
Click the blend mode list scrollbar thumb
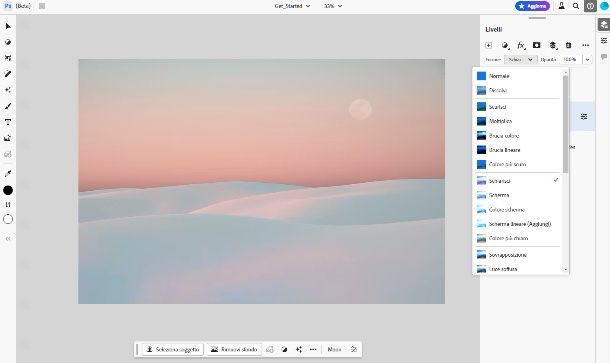click(566, 124)
